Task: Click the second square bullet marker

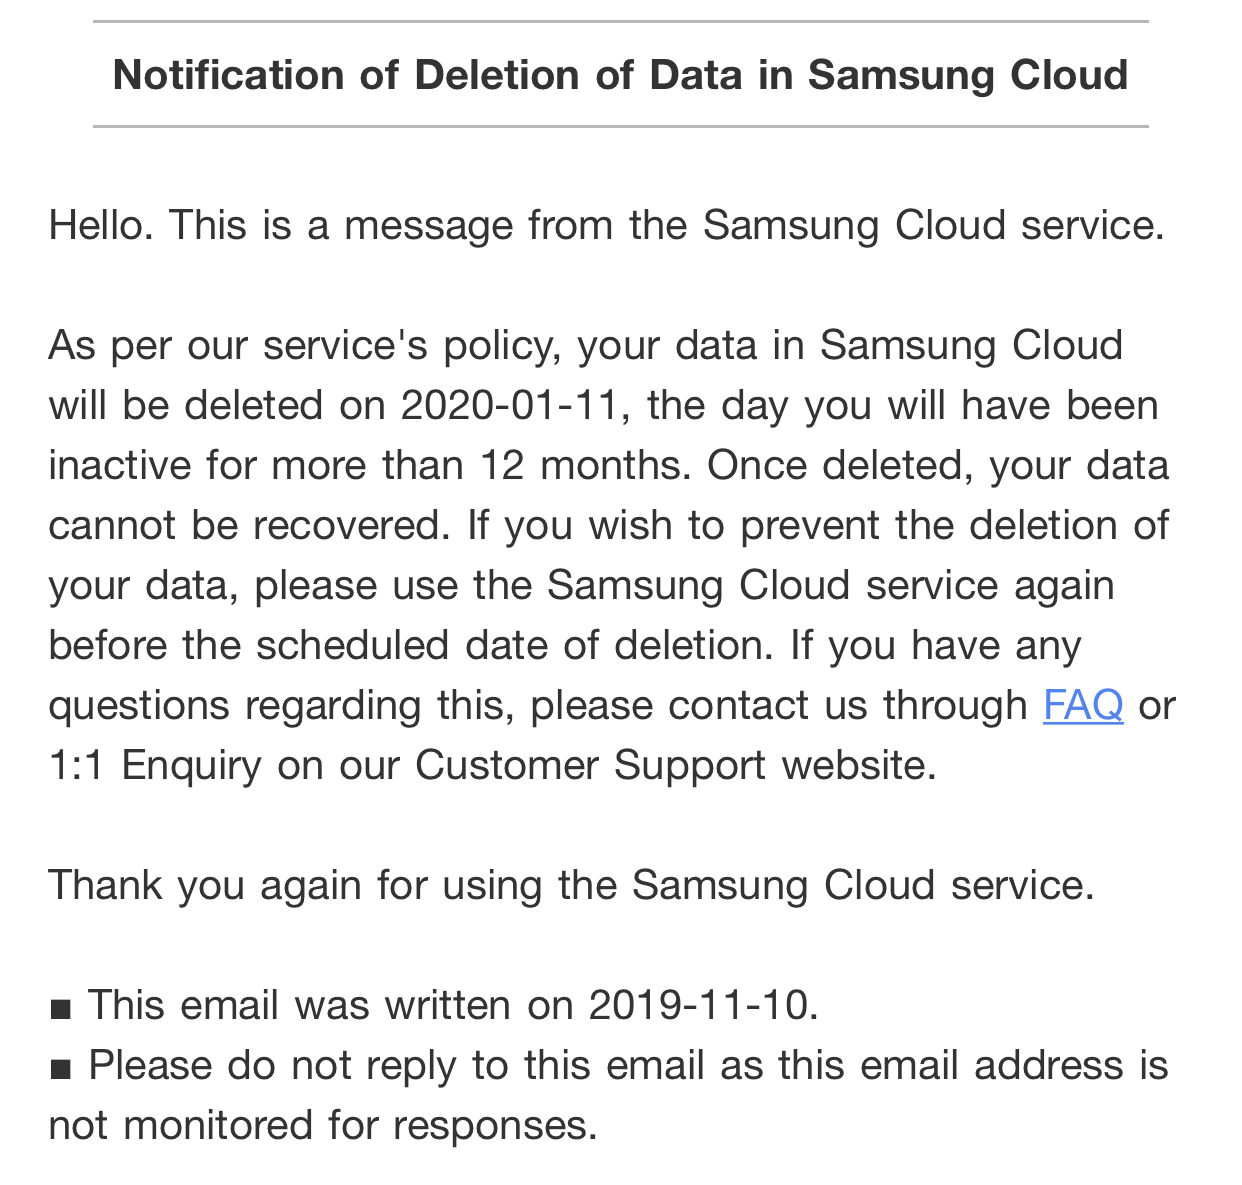Action: [x=60, y=1069]
